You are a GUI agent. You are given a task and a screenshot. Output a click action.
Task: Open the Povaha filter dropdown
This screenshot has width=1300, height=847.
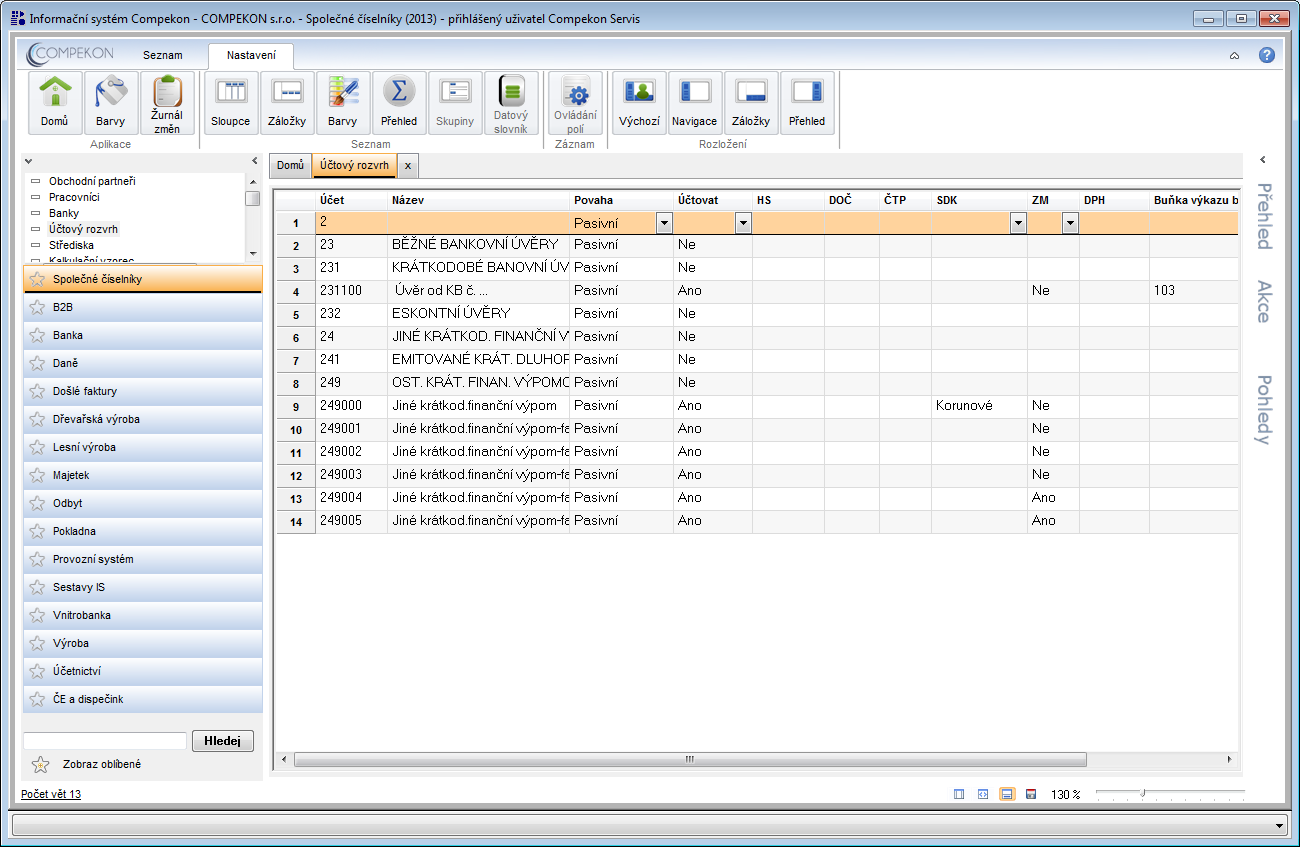664,224
